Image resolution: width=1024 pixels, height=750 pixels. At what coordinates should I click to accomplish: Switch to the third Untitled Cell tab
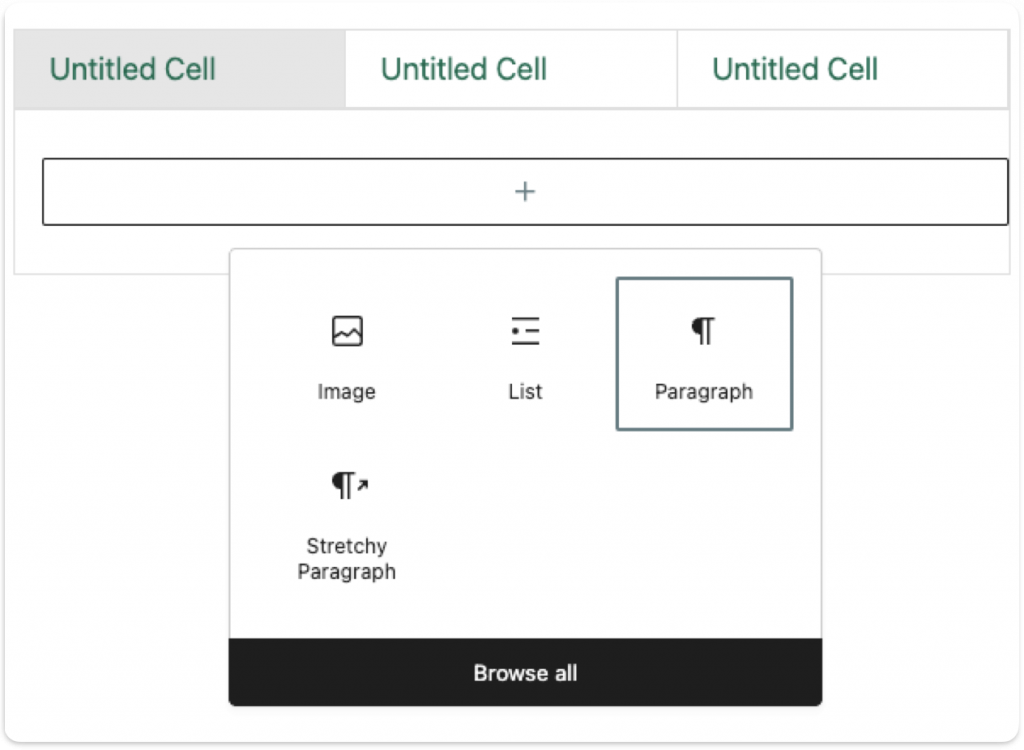coord(842,69)
